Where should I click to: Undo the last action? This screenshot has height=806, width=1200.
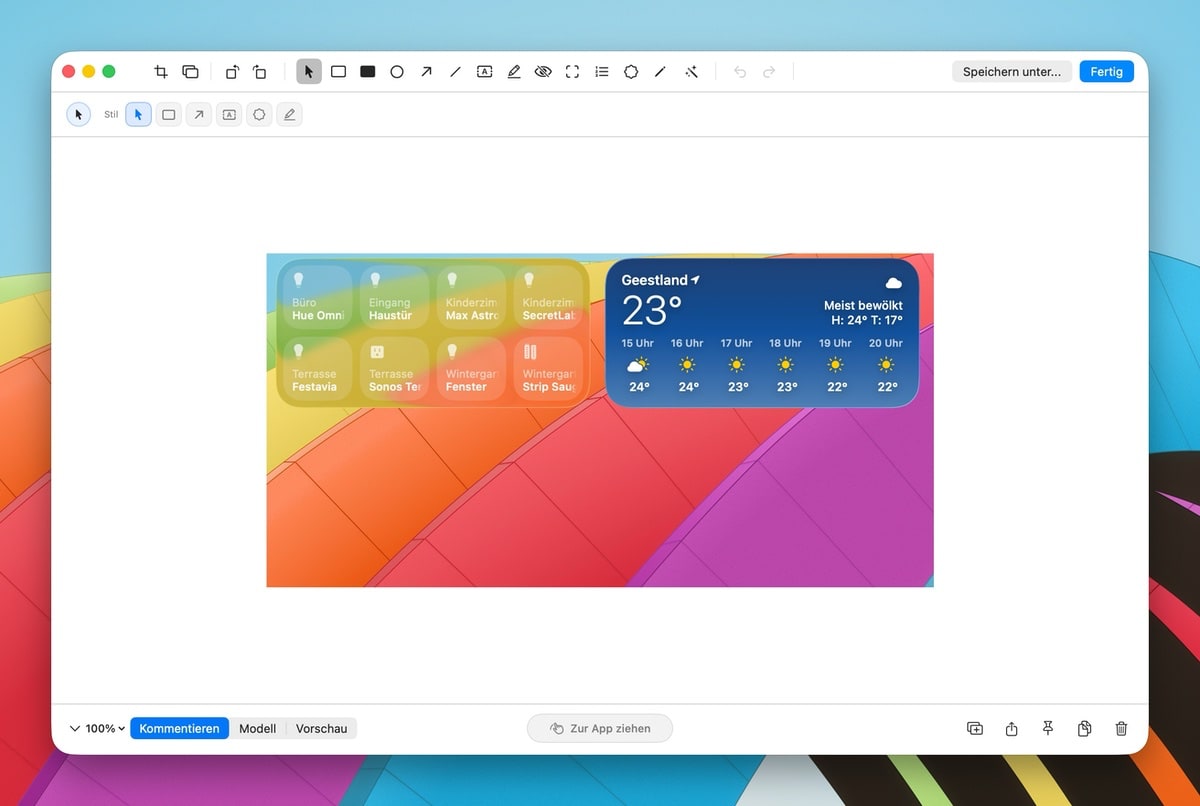tap(740, 72)
